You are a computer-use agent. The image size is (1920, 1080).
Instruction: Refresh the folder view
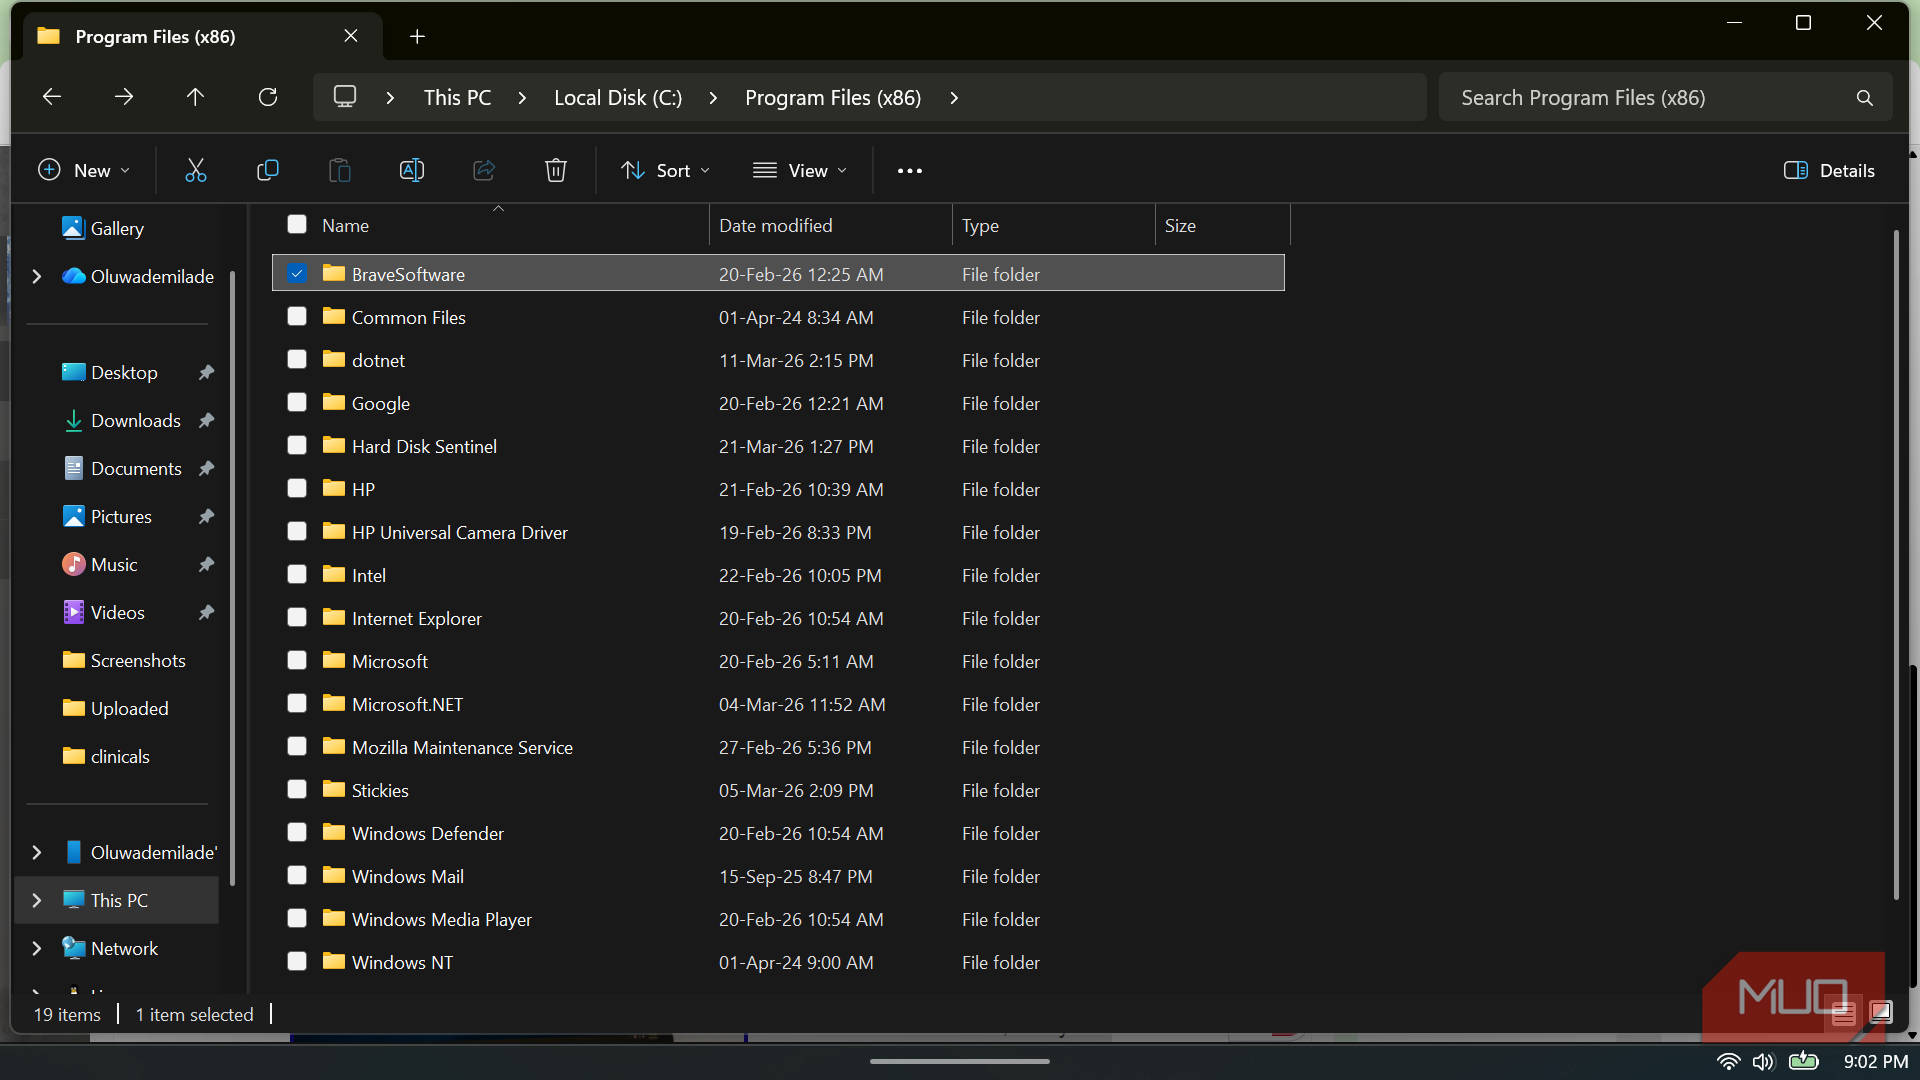point(268,97)
